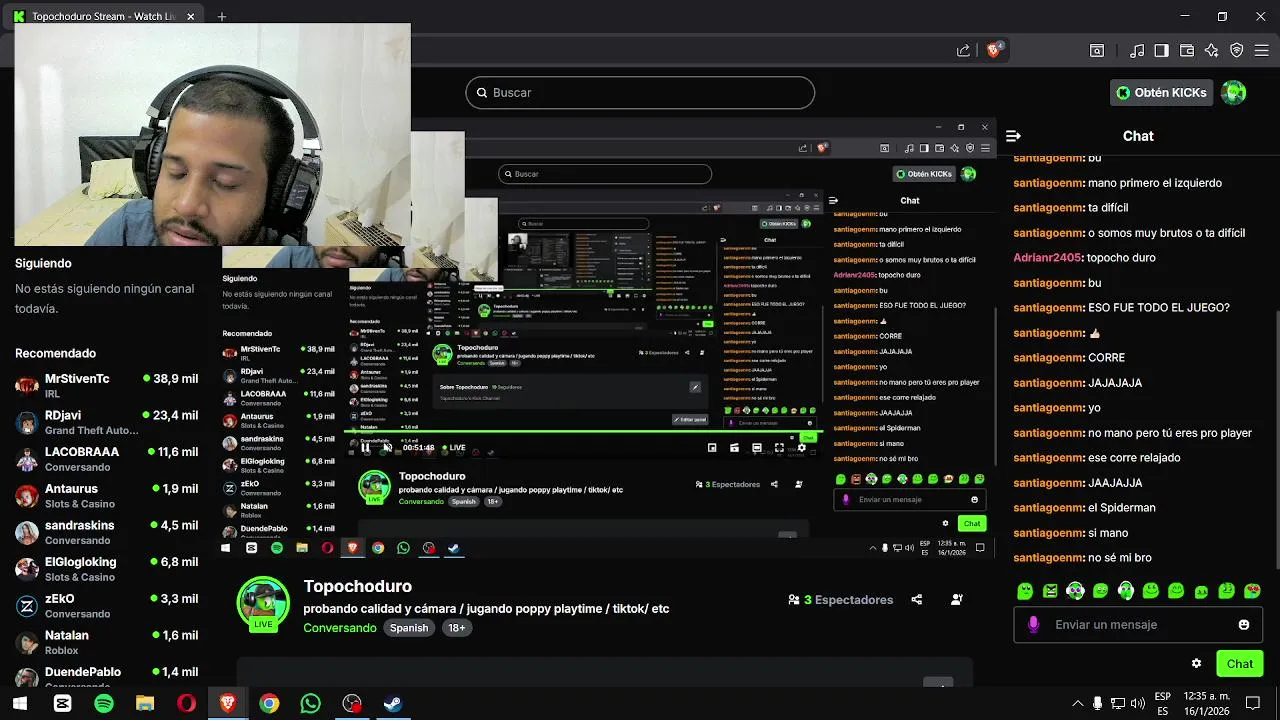The width and height of the screenshot is (1280, 720).
Task: Open CapCut from the taskbar
Action: tap(63, 704)
